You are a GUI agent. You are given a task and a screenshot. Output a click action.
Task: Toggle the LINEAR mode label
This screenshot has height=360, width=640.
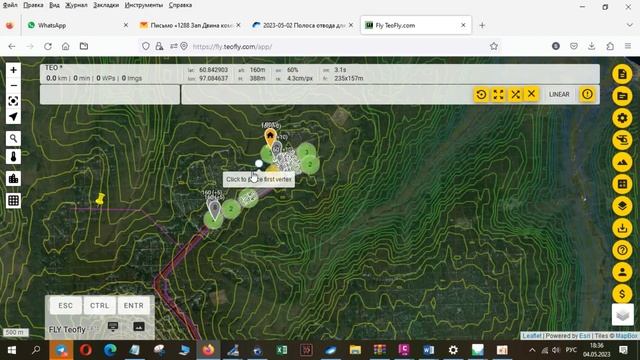[559, 95]
